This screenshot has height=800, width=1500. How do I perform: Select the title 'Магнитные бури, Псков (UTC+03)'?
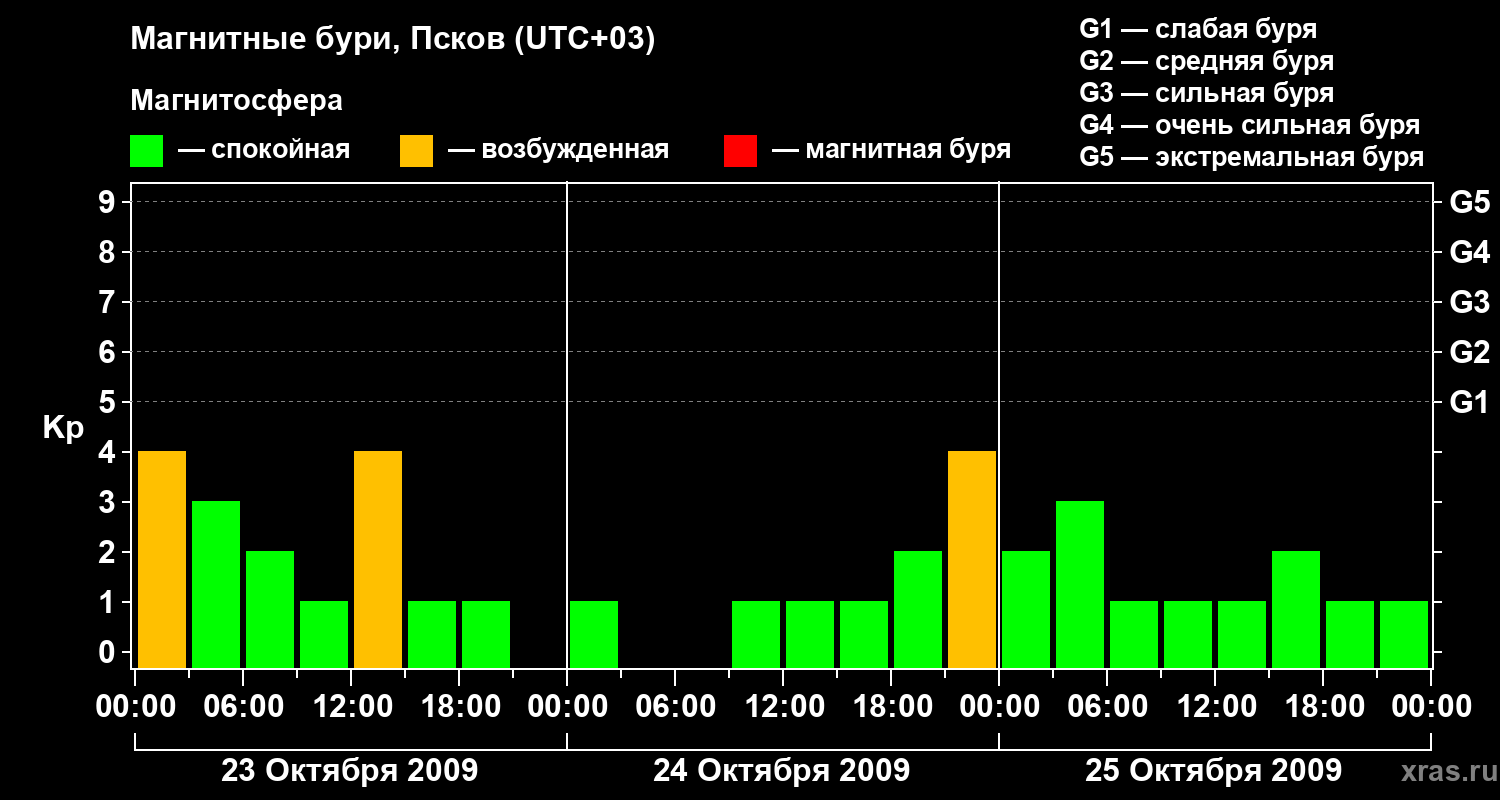click(393, 40)
